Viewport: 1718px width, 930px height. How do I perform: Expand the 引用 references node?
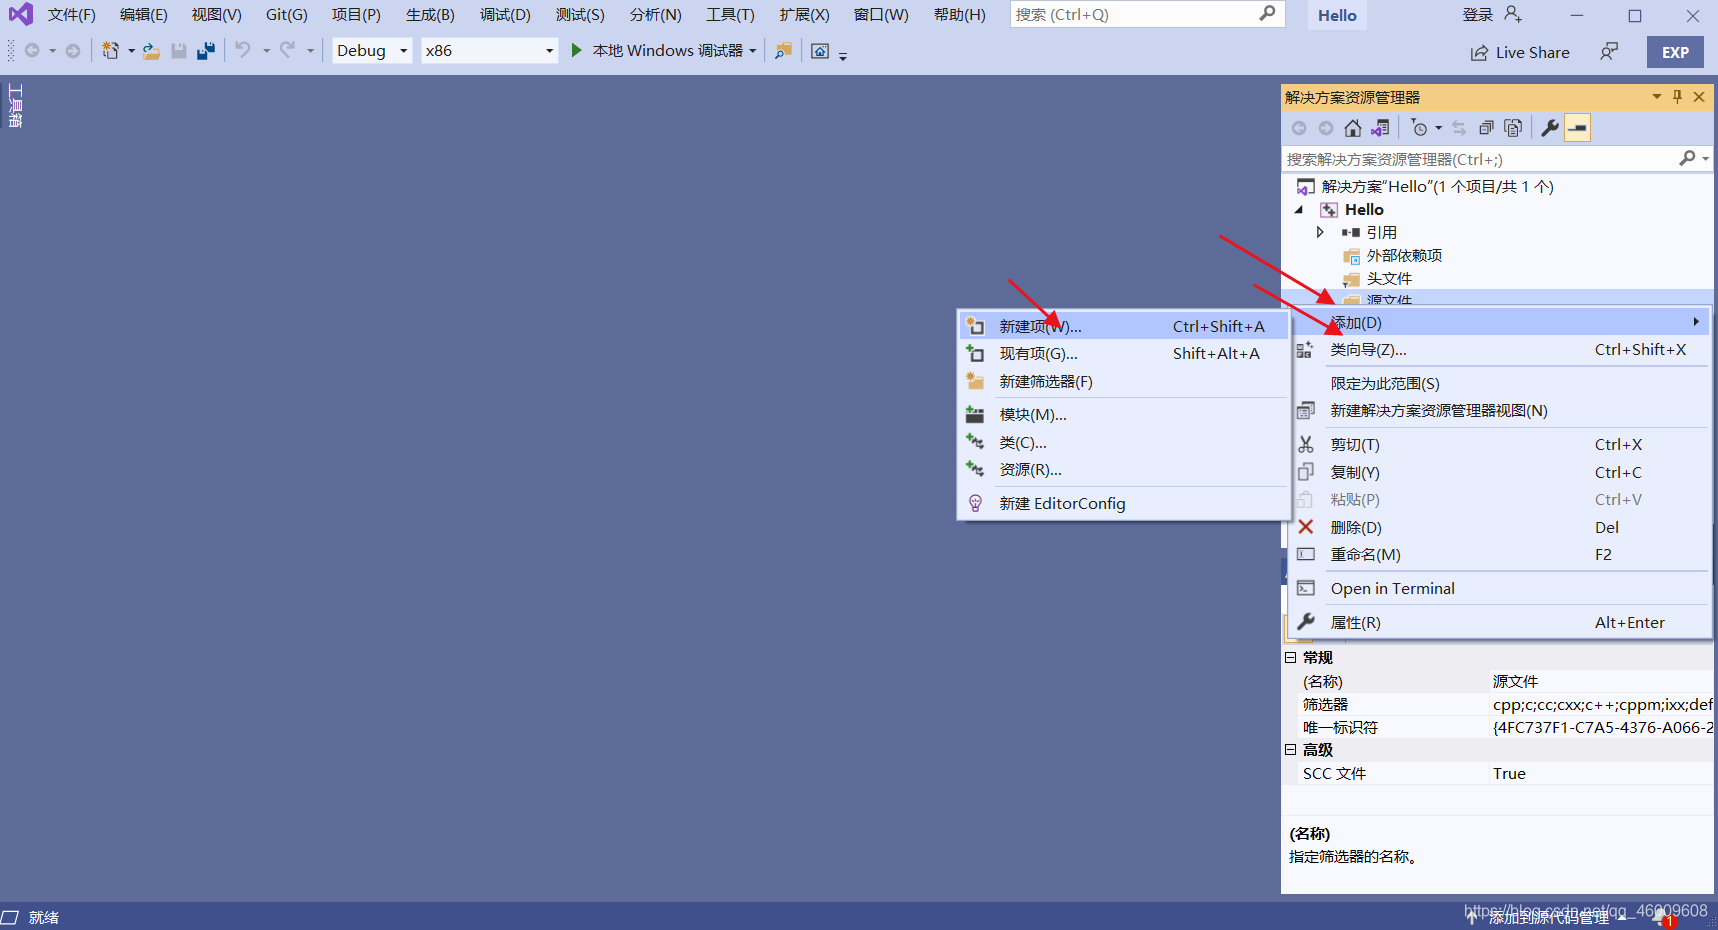[x=1320, y=232]
